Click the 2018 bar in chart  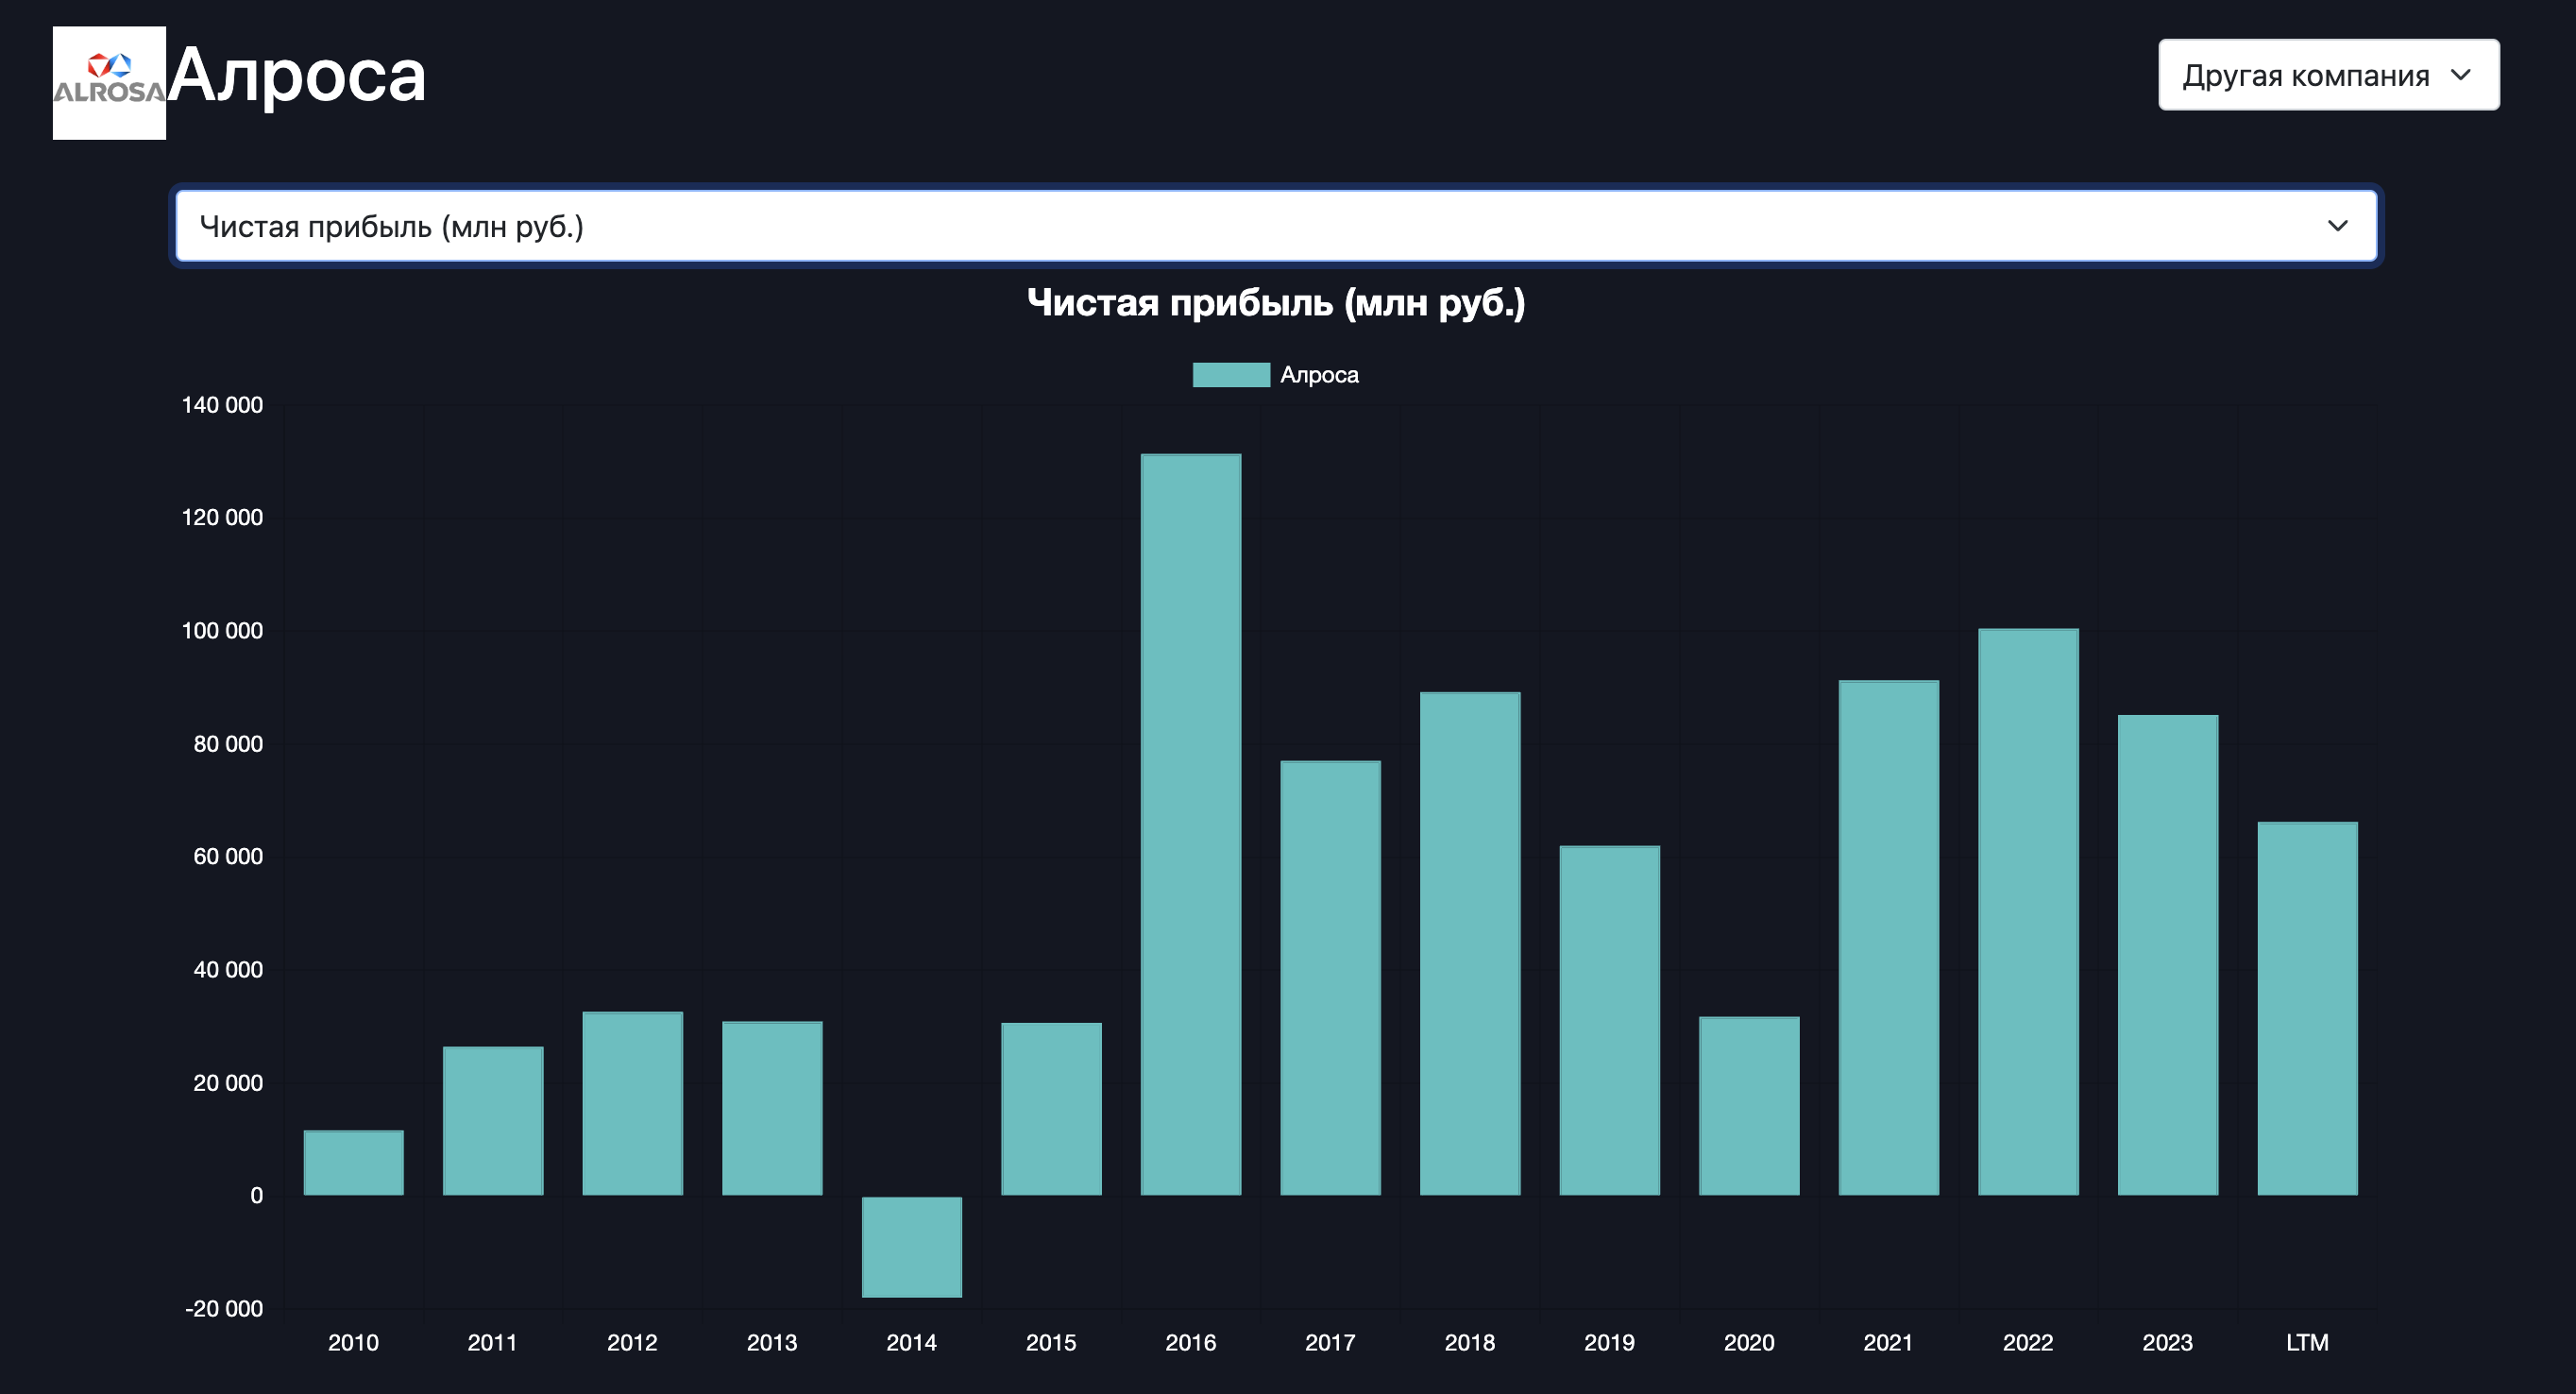[x=1470, y=944]
